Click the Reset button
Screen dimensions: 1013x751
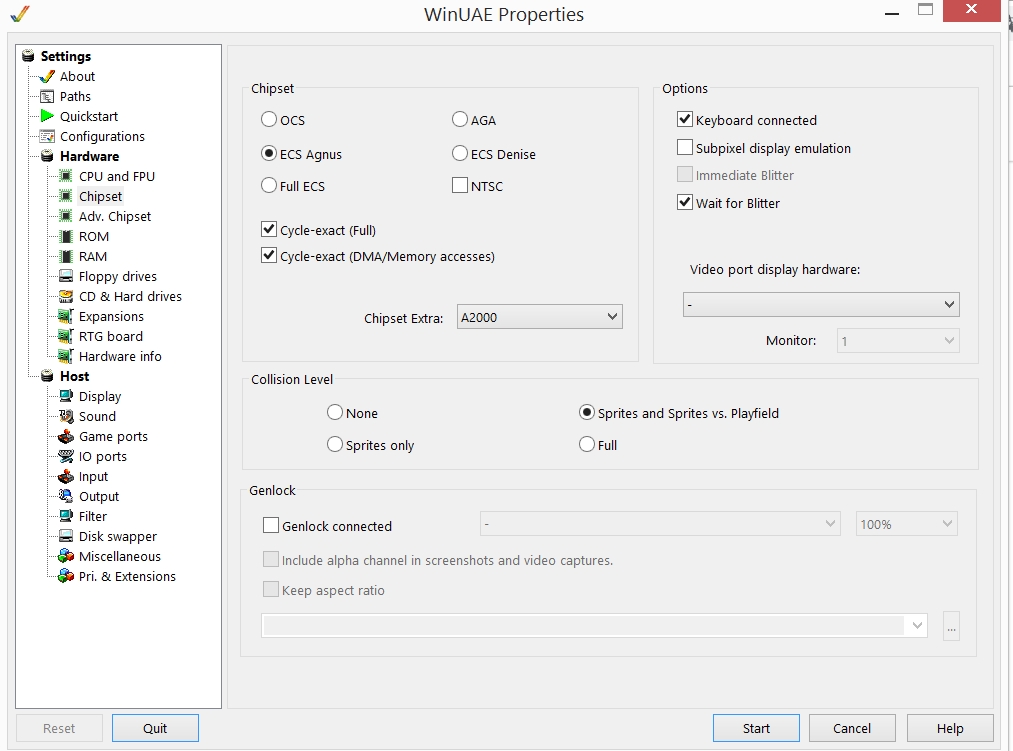point(59,728)
